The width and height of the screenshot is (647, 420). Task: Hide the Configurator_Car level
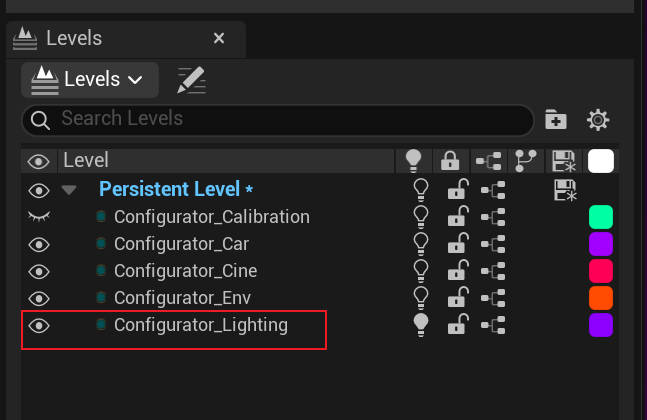tap(39, 244)
